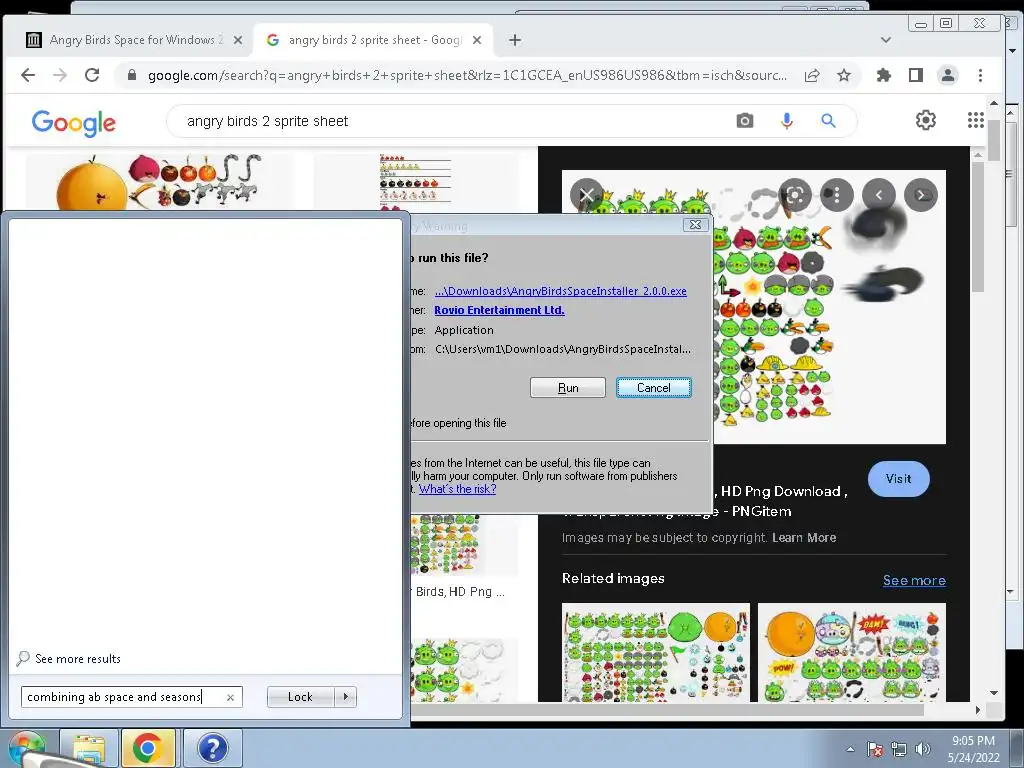Screen dimensions: 1024x768
Task: Show hidden system tray icons
Action: (x=850, y=749)
